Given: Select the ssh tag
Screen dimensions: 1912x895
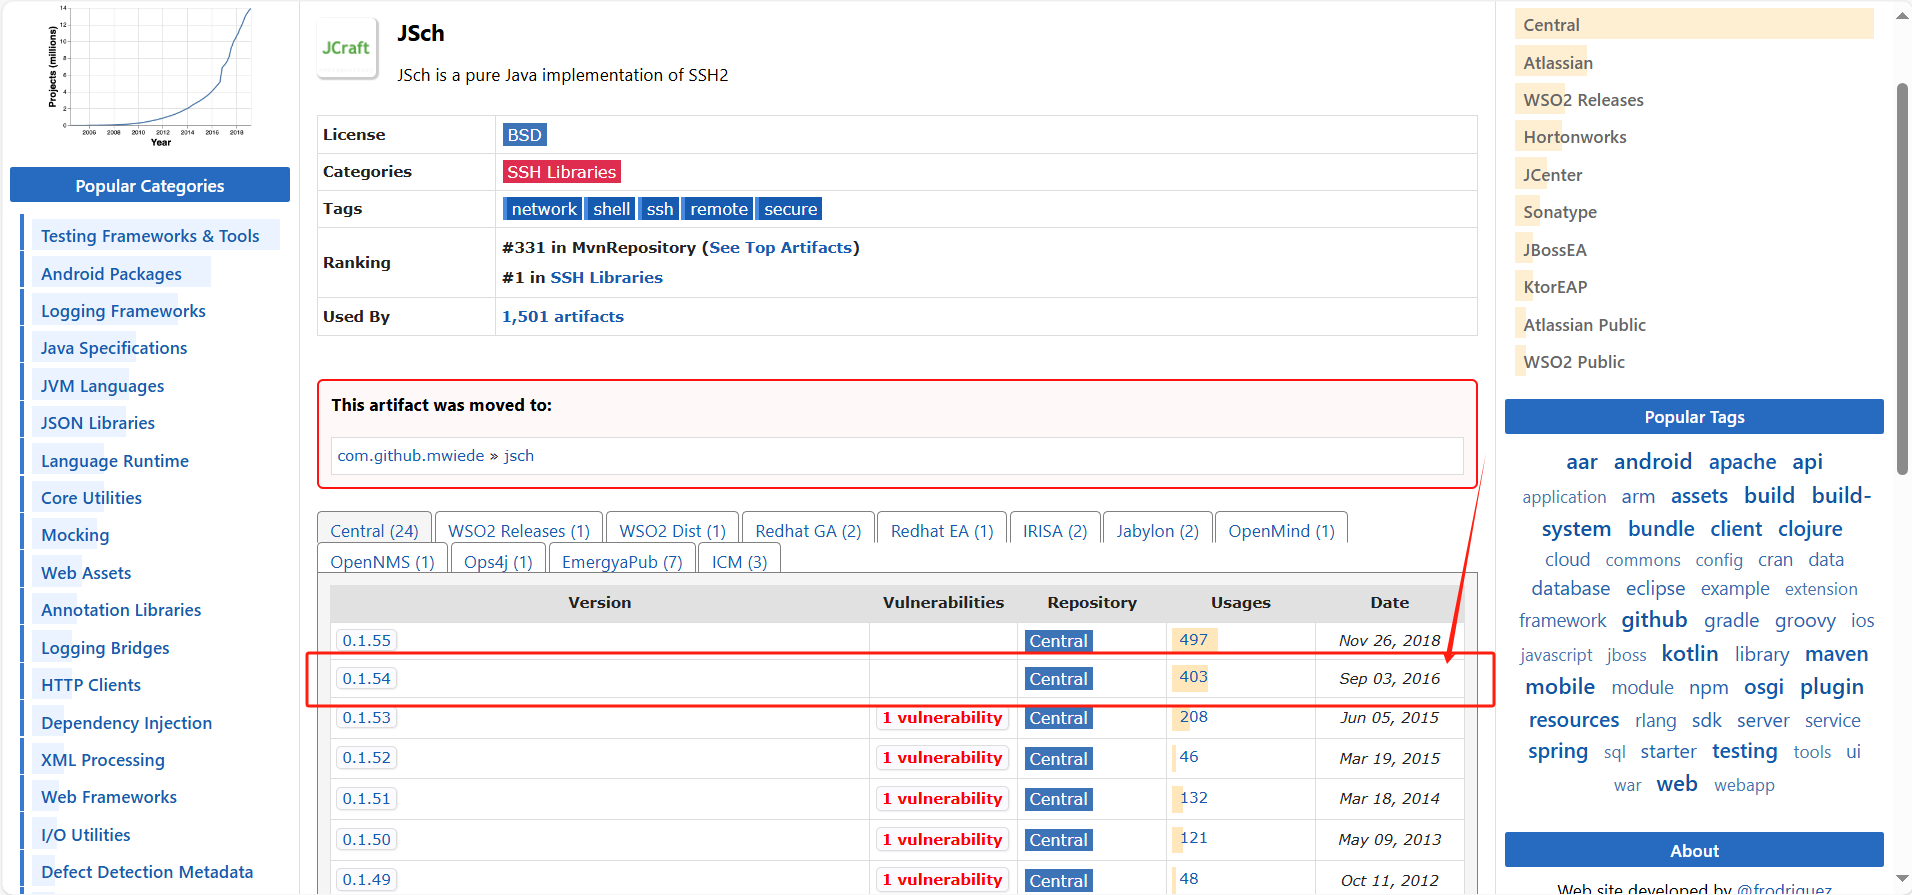Looking at the screenshot, I should click(659, 209).
